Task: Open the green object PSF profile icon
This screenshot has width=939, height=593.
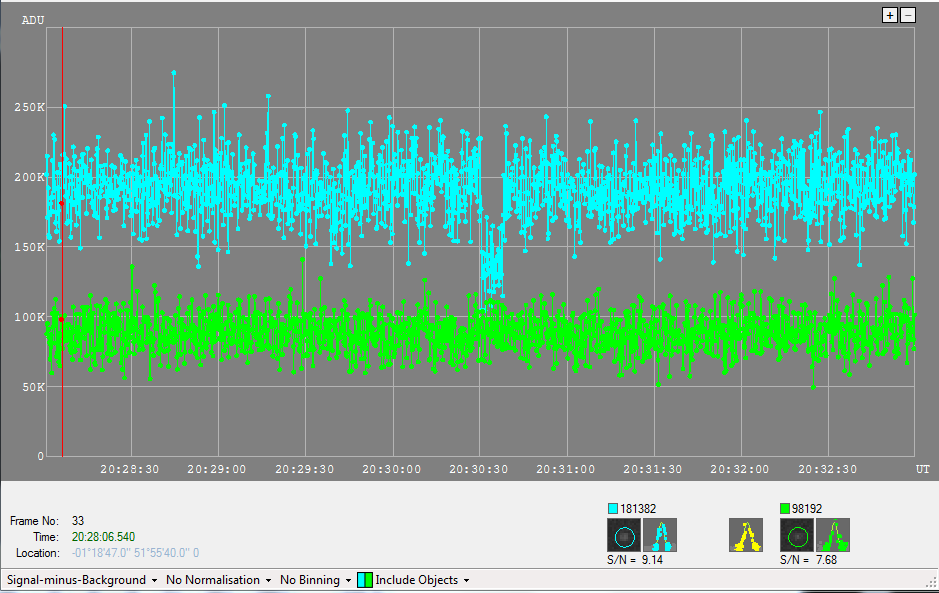Action: pos(832,536)
